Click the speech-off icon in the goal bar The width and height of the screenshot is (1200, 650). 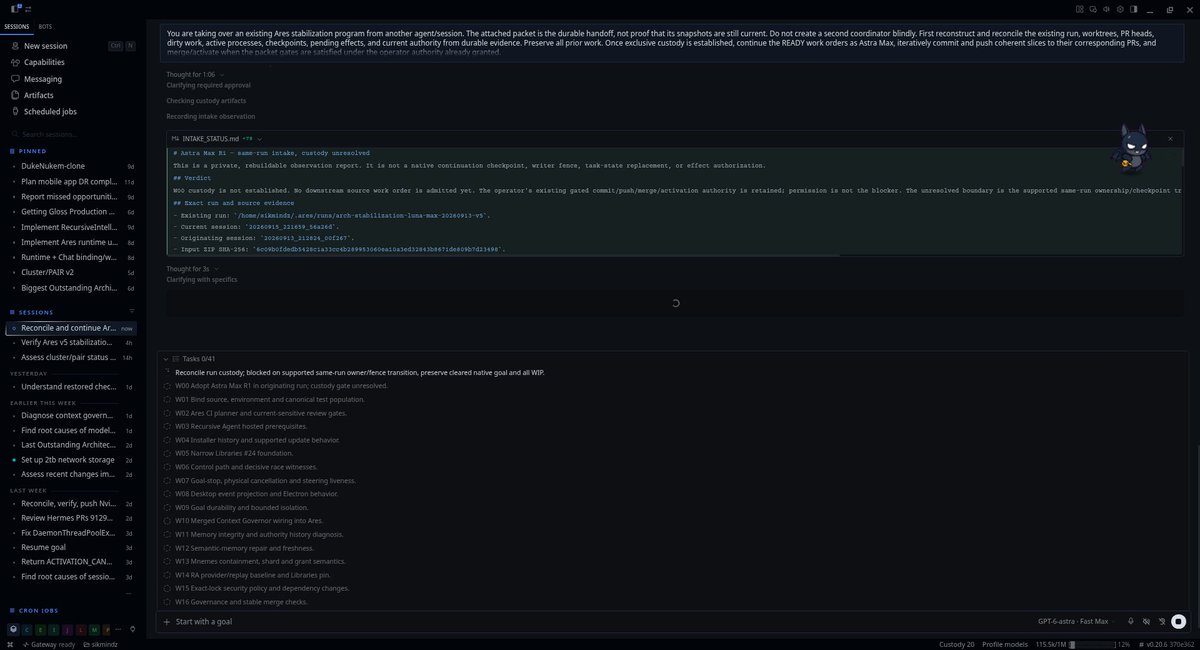point(1146,621)
